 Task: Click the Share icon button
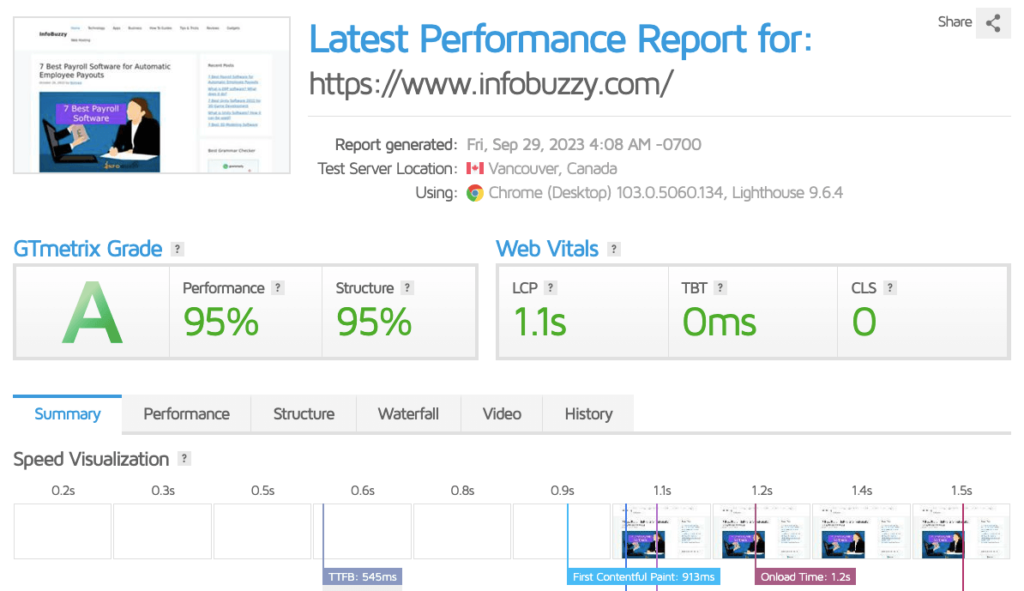[993, 23]
